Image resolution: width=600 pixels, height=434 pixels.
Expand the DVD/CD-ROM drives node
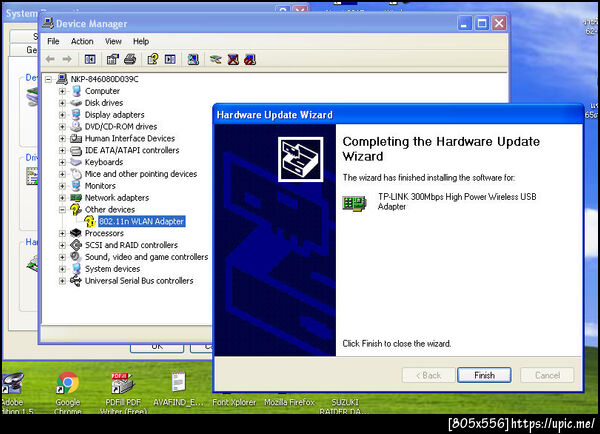62,127
